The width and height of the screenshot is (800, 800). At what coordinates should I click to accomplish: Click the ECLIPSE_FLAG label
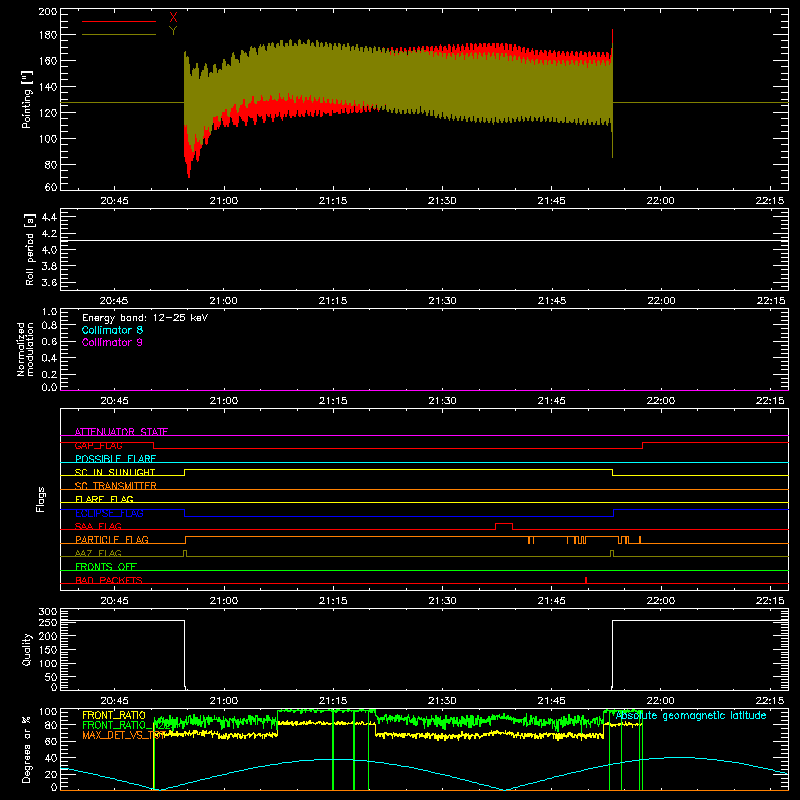109,513
